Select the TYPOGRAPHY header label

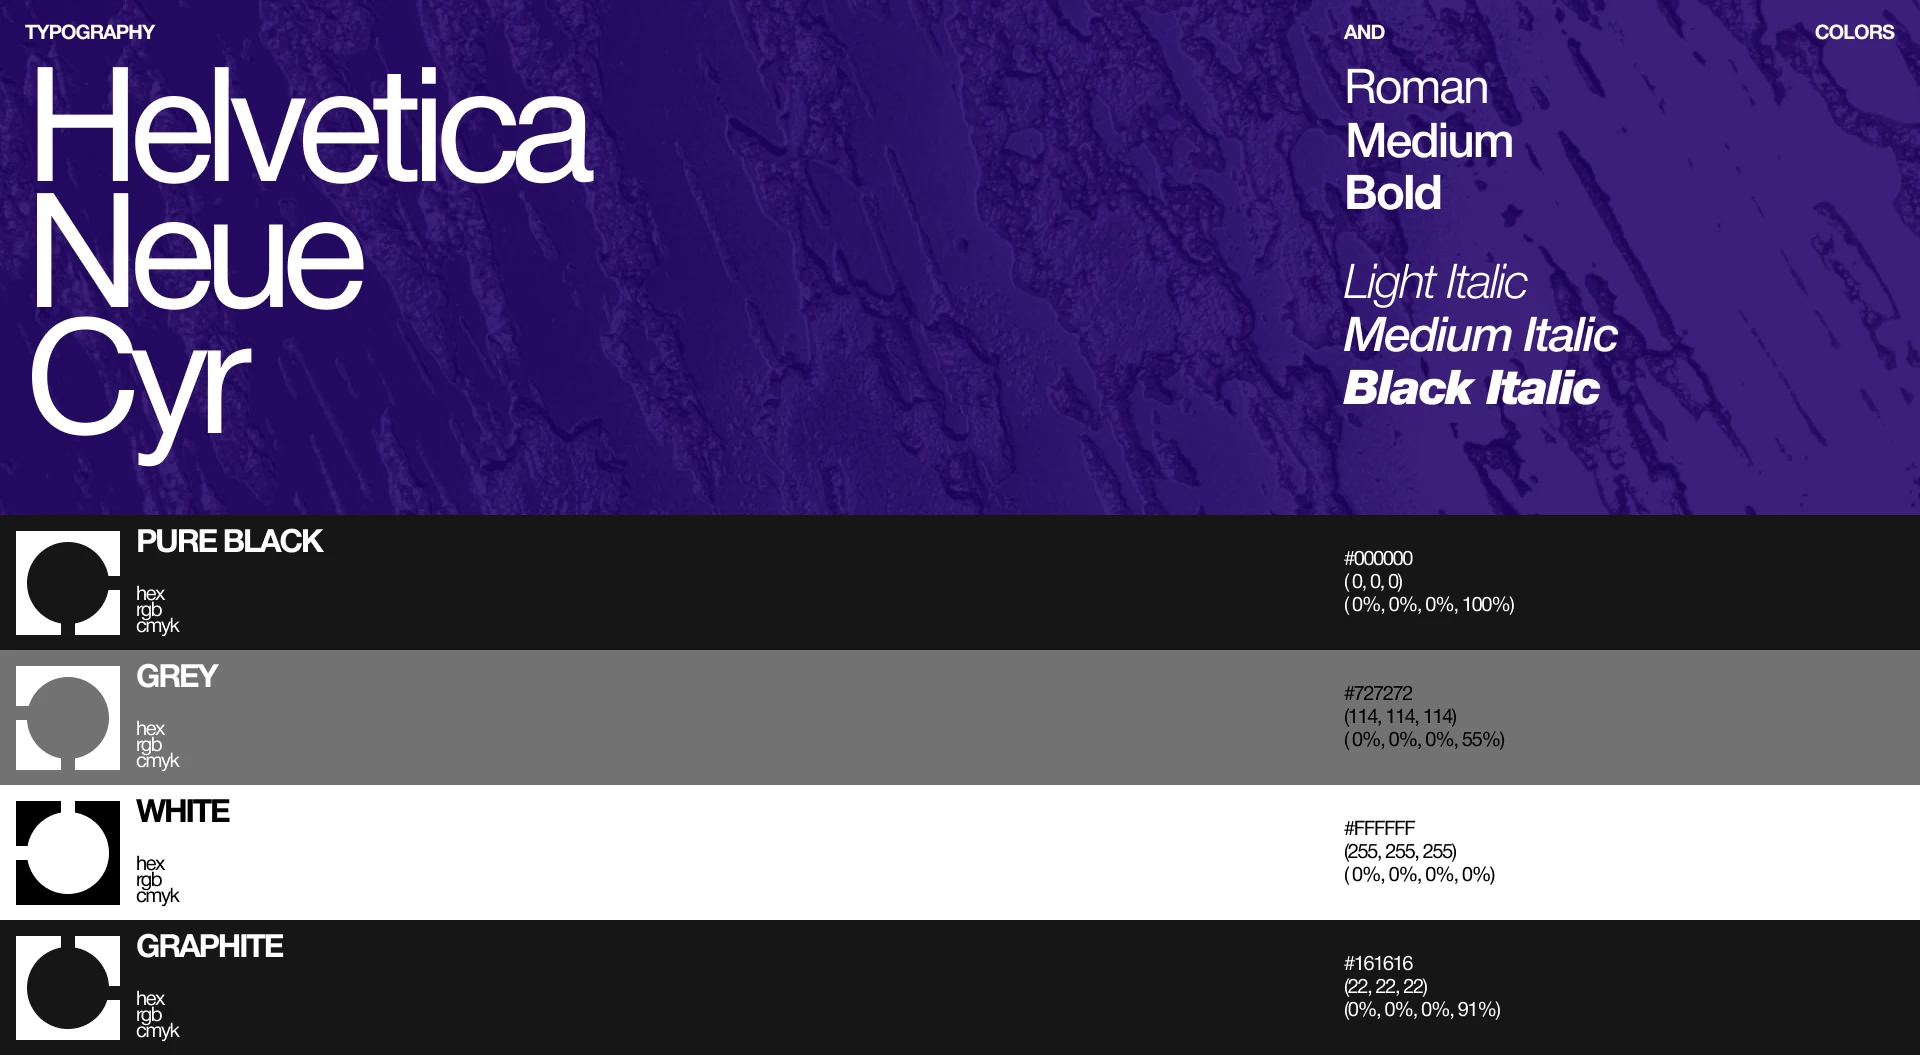(x=90, y=32)
